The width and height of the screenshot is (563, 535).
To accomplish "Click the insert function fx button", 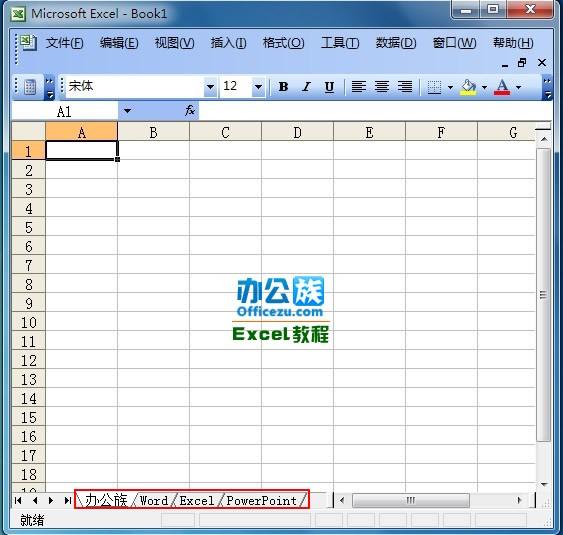I will (x=190, y=111).
